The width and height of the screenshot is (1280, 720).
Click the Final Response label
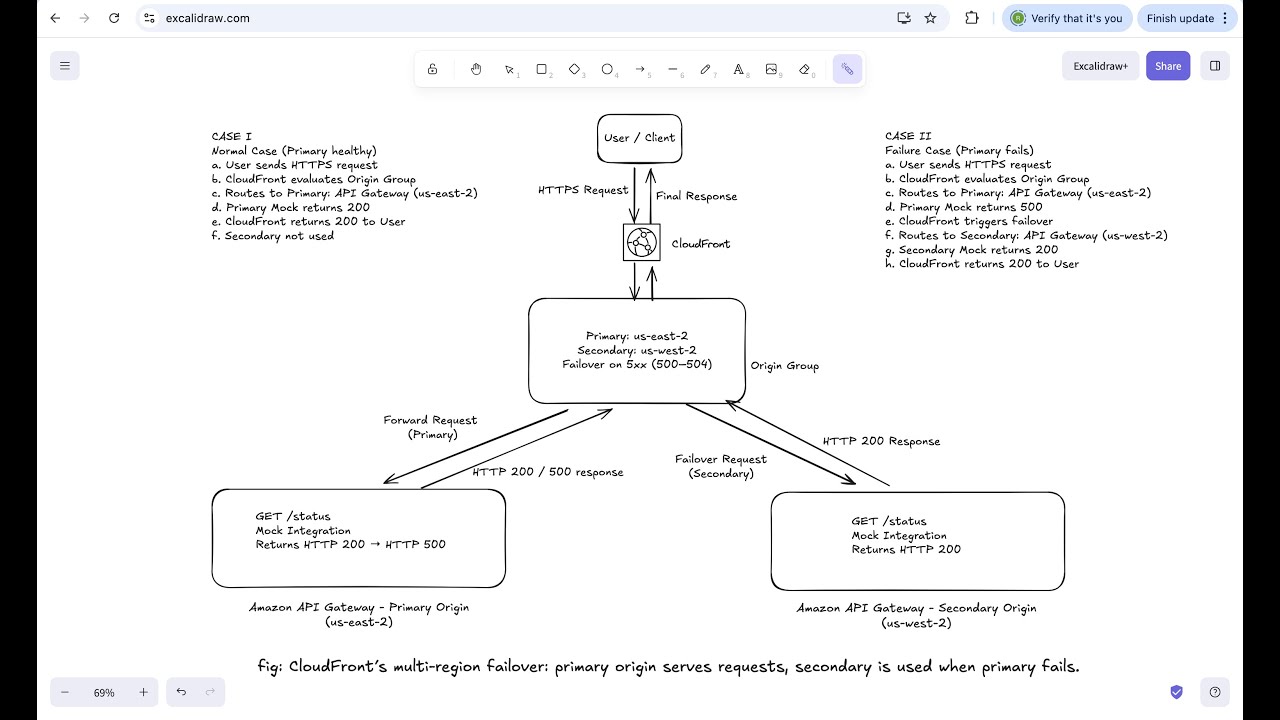[697, 196]
